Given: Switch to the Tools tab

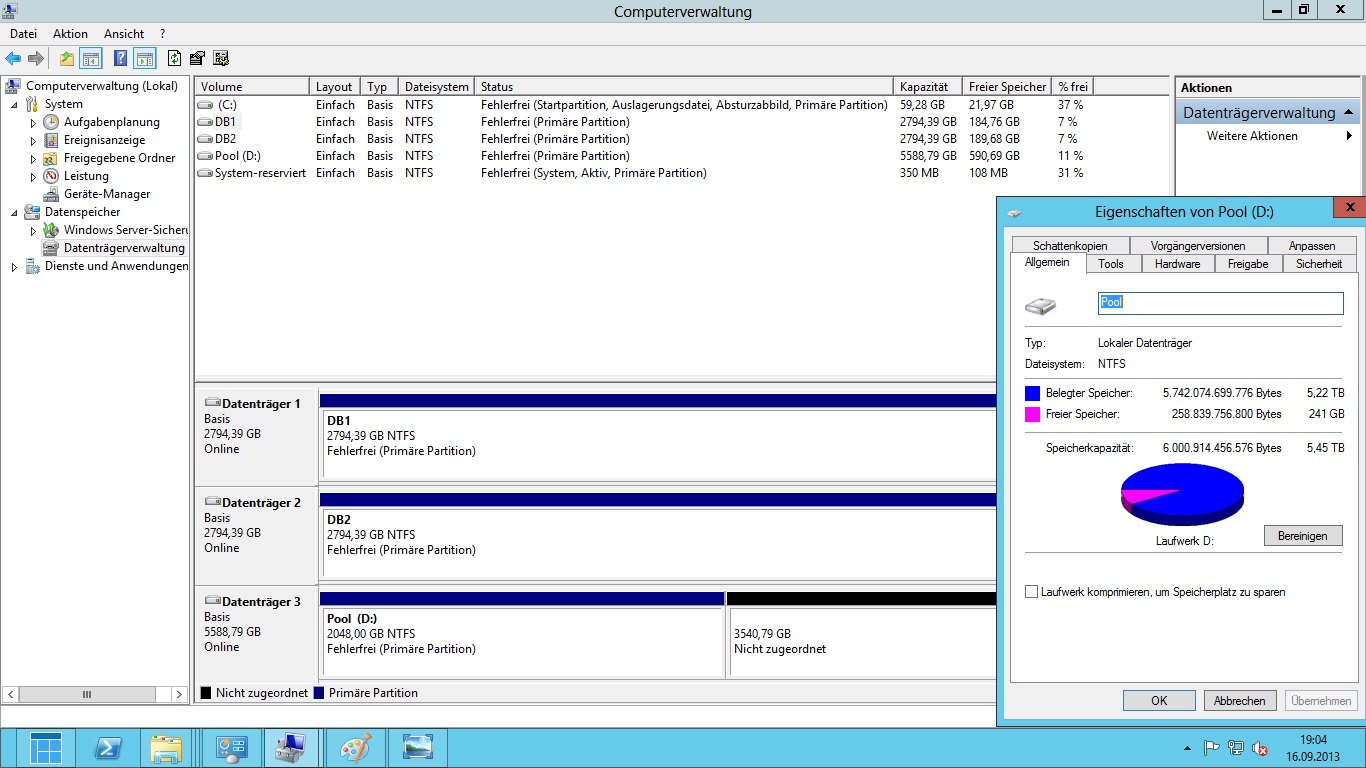Looking at the screenshot, I should tap(1111, 264).
